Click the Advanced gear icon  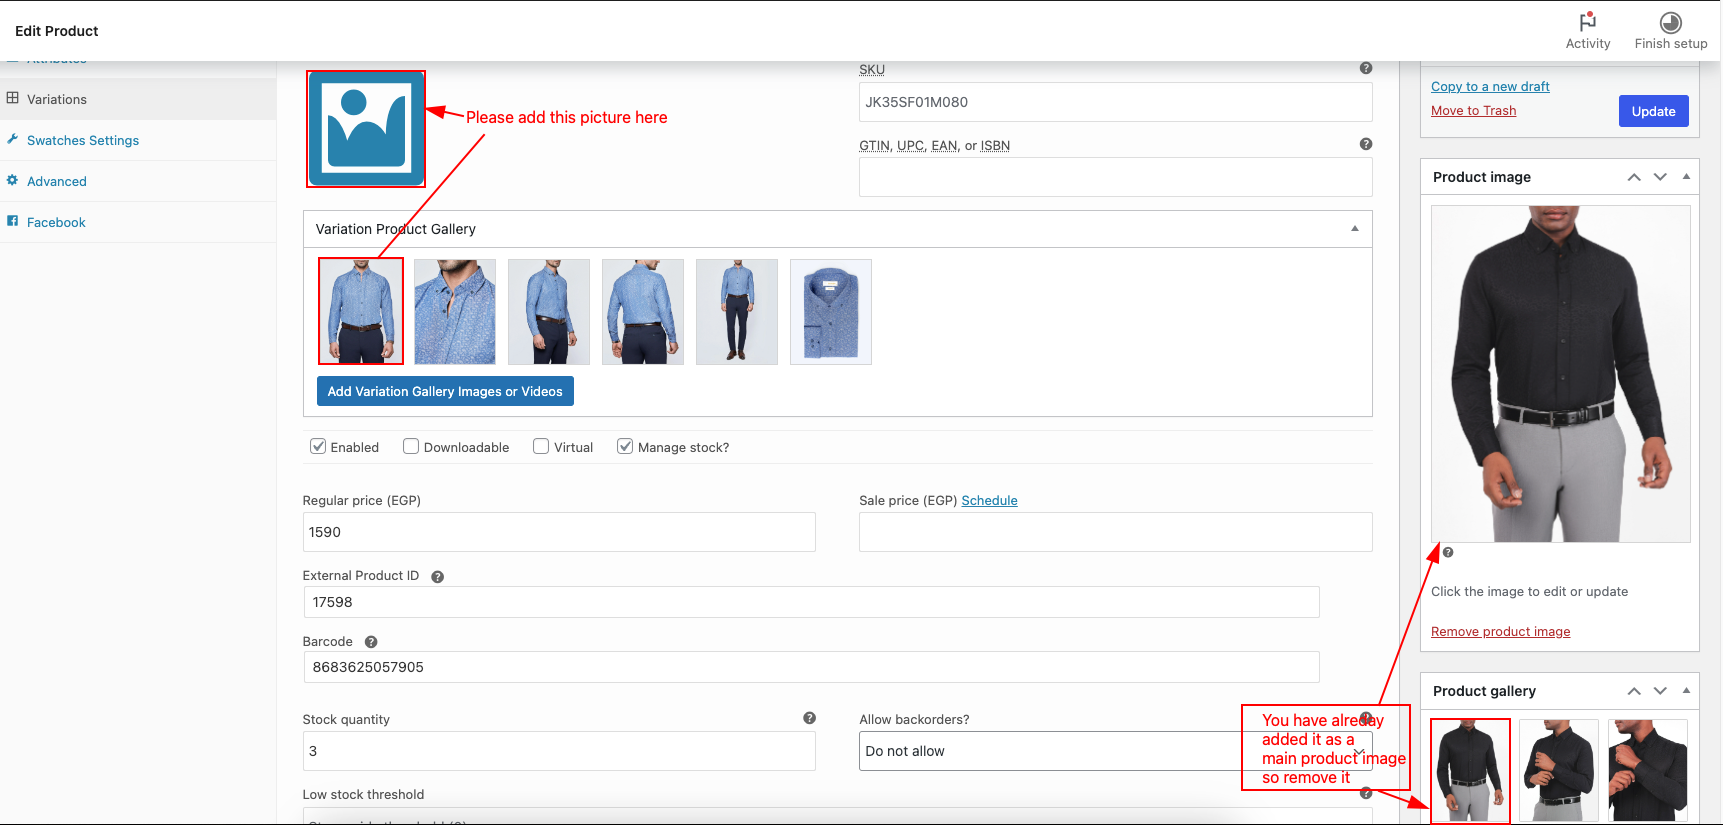point(13,180)
